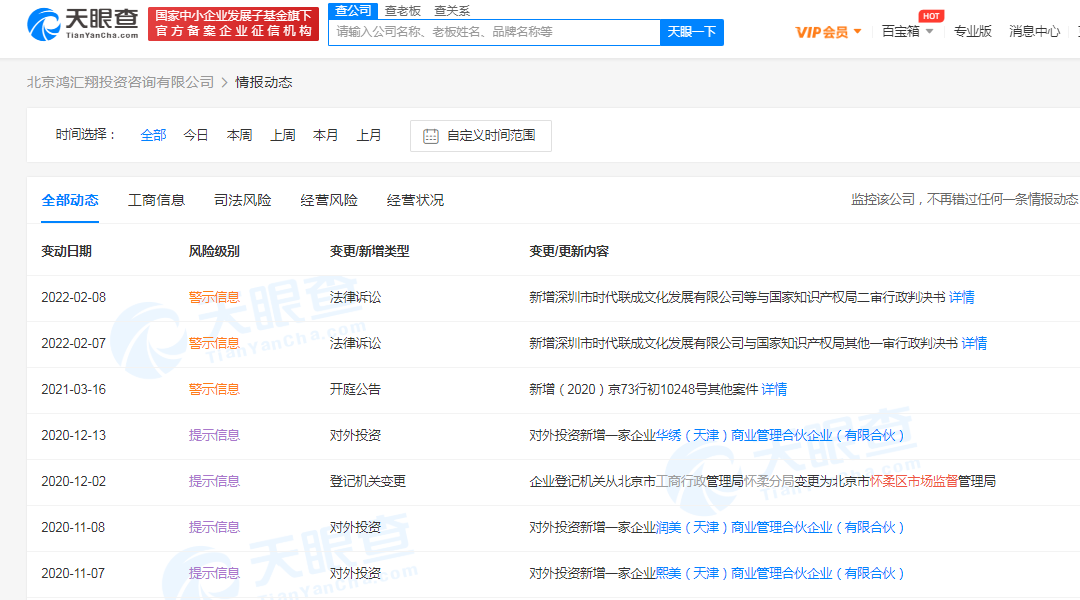Screen dimensions: 1080x600
Task: Click the 天眼一下 search button
Action: [x=691, y=32]
